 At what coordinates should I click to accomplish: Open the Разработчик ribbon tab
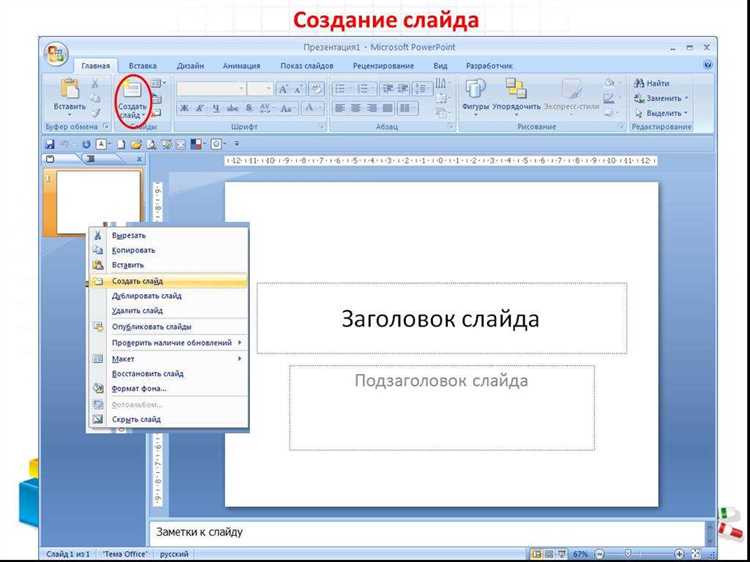[489, 66]
